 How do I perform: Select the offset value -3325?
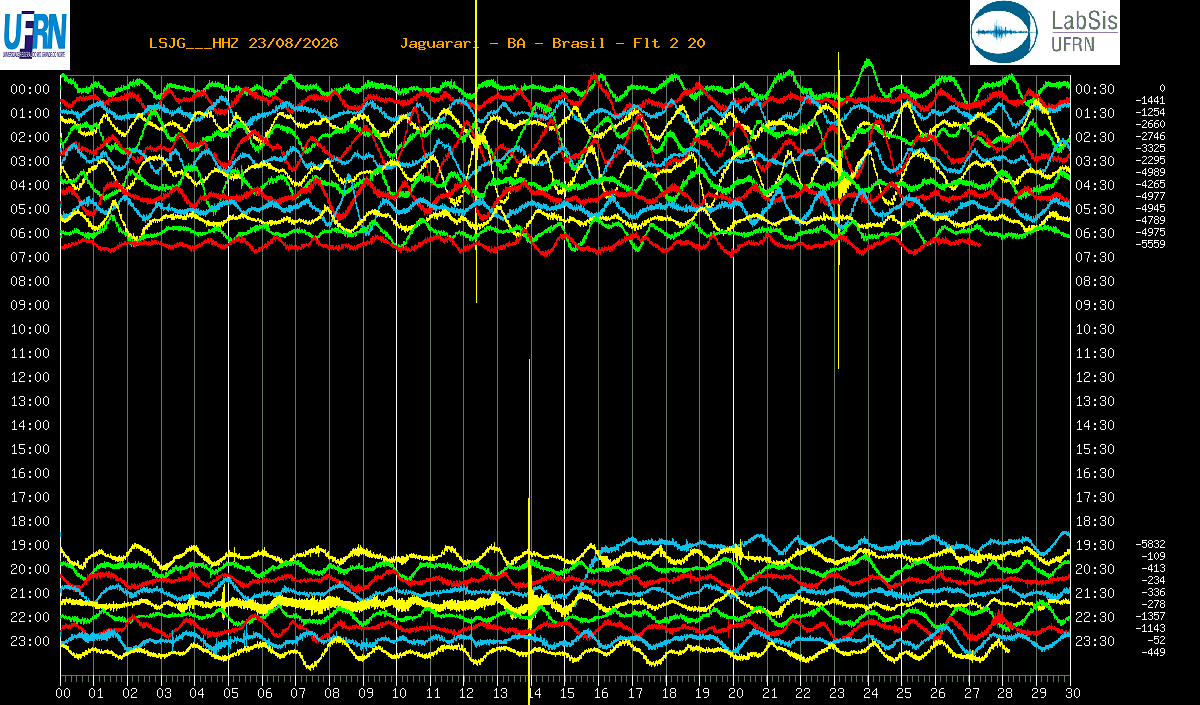1151,148
